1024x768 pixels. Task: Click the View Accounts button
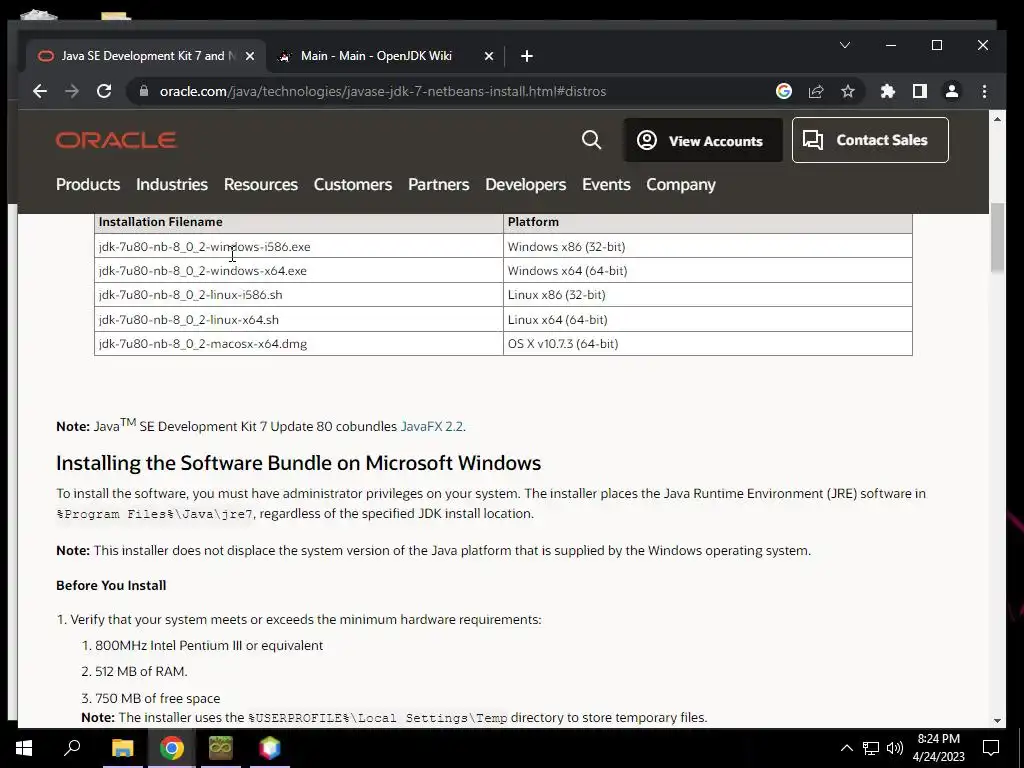point(703,140)
